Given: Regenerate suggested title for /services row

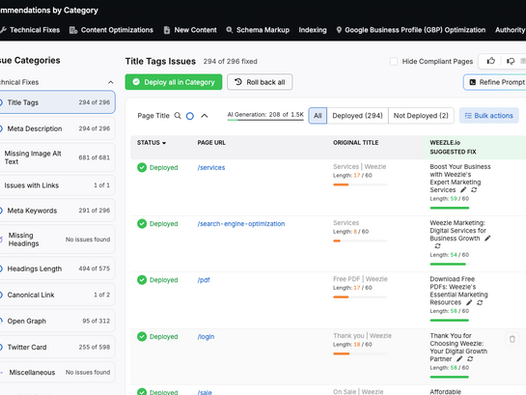Looking at the screenshot, I should pyautogui.click(x=474, y=190).
